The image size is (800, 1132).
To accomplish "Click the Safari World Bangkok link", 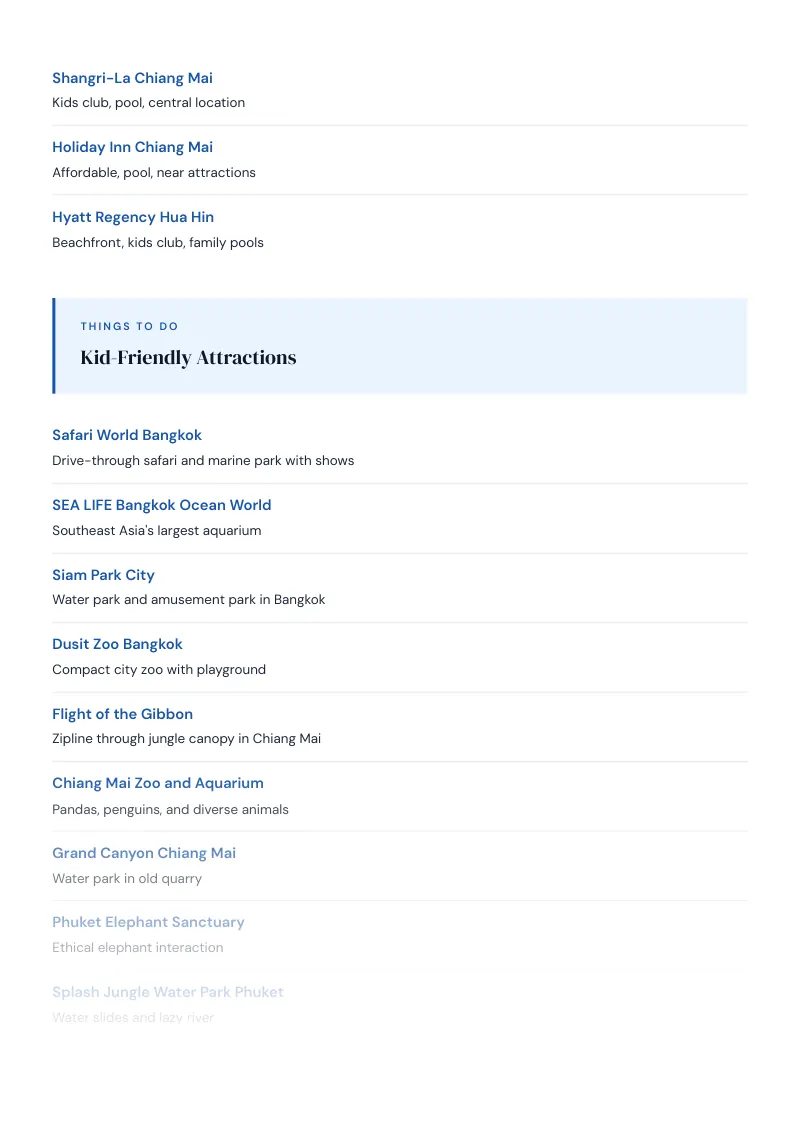I will pyautogui.click(x=126, y=435).
